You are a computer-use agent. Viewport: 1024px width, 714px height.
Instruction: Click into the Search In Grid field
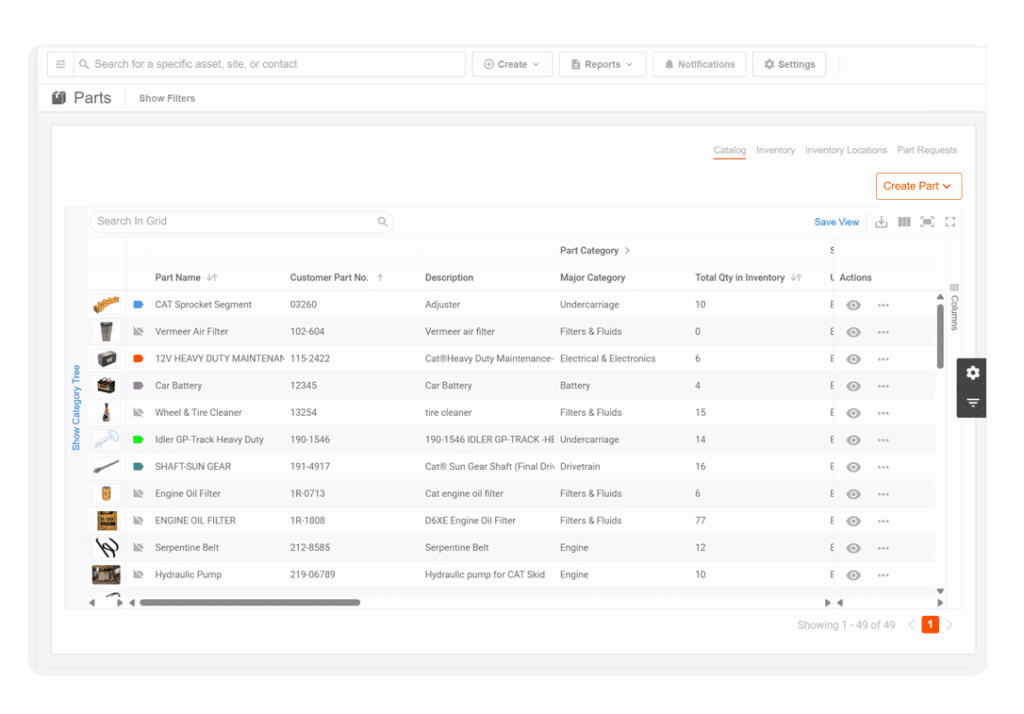coord(230,221)
